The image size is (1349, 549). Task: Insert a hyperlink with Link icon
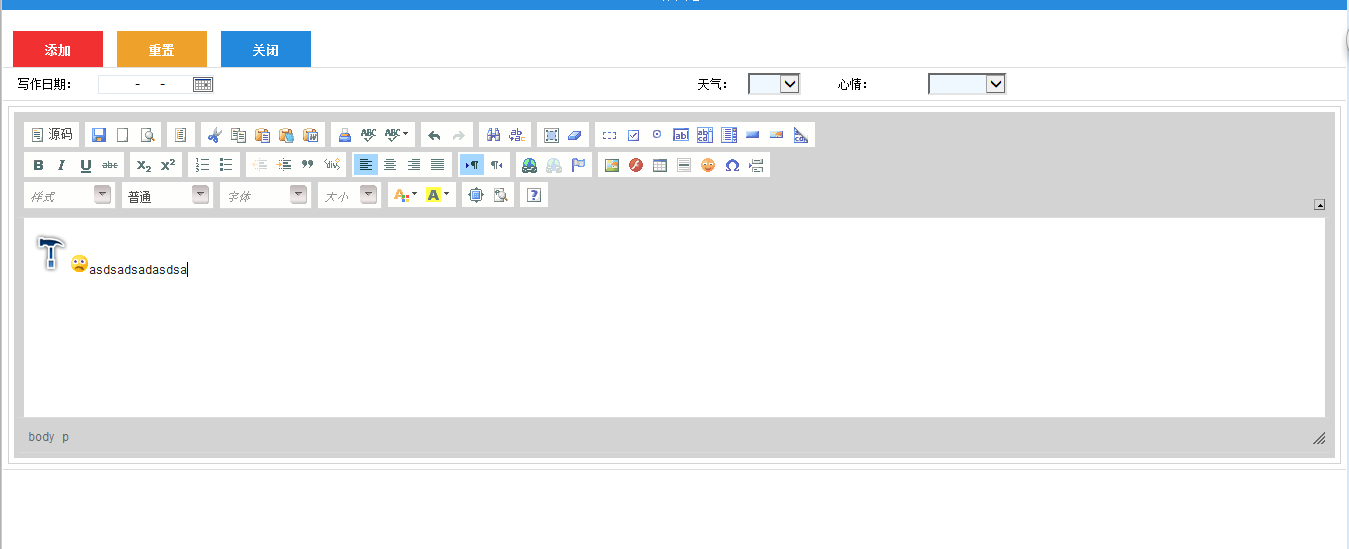pyautogui.click(x=530, y=165)
